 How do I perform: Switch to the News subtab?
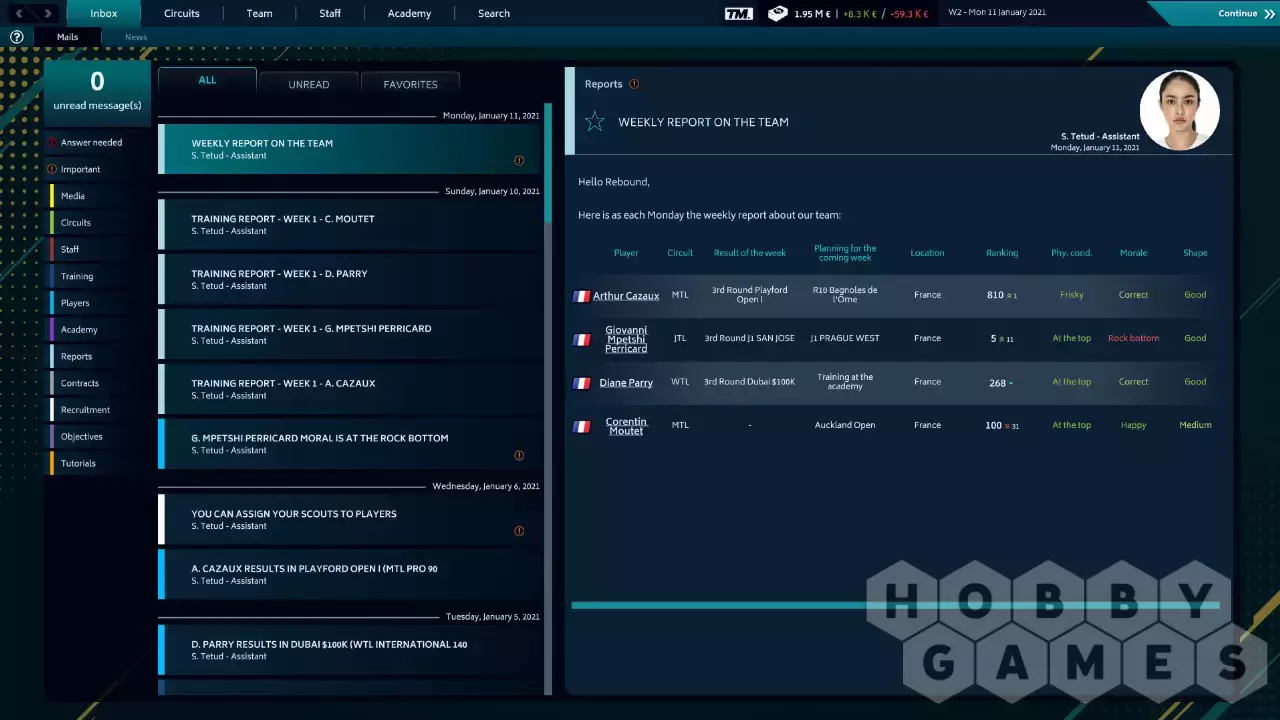[x=136, y=37]
